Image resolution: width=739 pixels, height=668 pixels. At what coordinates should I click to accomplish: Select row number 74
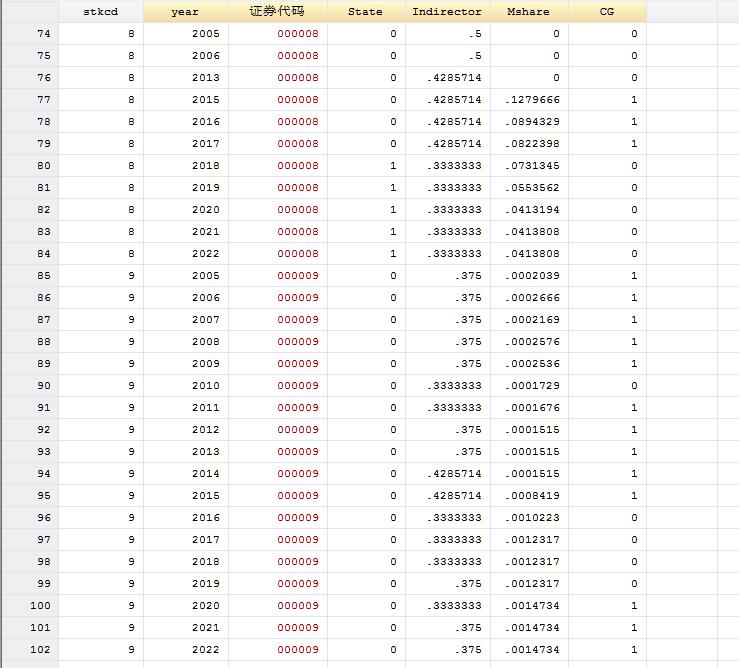coord(30,33)
